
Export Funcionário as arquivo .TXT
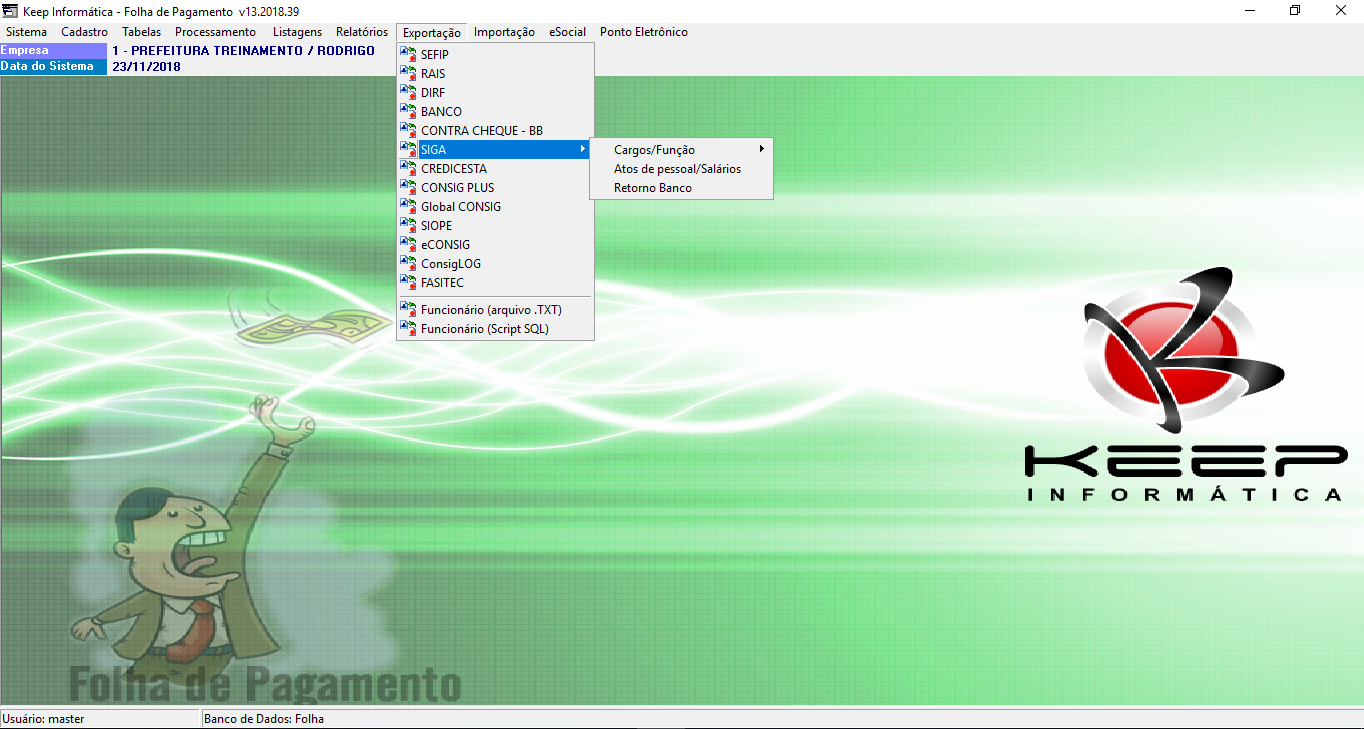coord(496,310)
